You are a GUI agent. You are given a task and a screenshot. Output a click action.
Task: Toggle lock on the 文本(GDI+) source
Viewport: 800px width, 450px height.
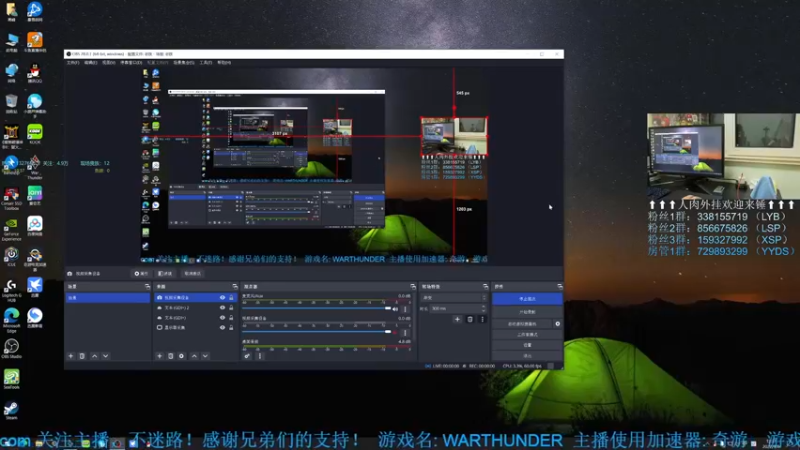[x=231, y=317]
